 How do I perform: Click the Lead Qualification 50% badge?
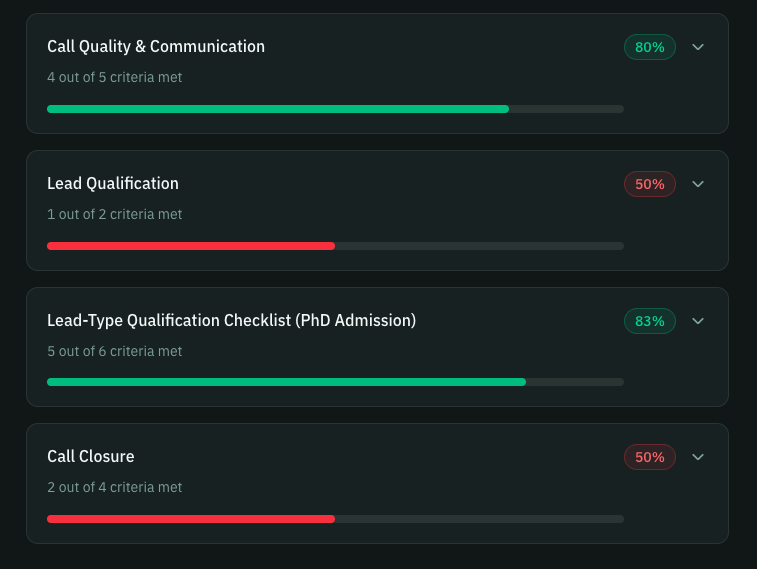[650, 184]
